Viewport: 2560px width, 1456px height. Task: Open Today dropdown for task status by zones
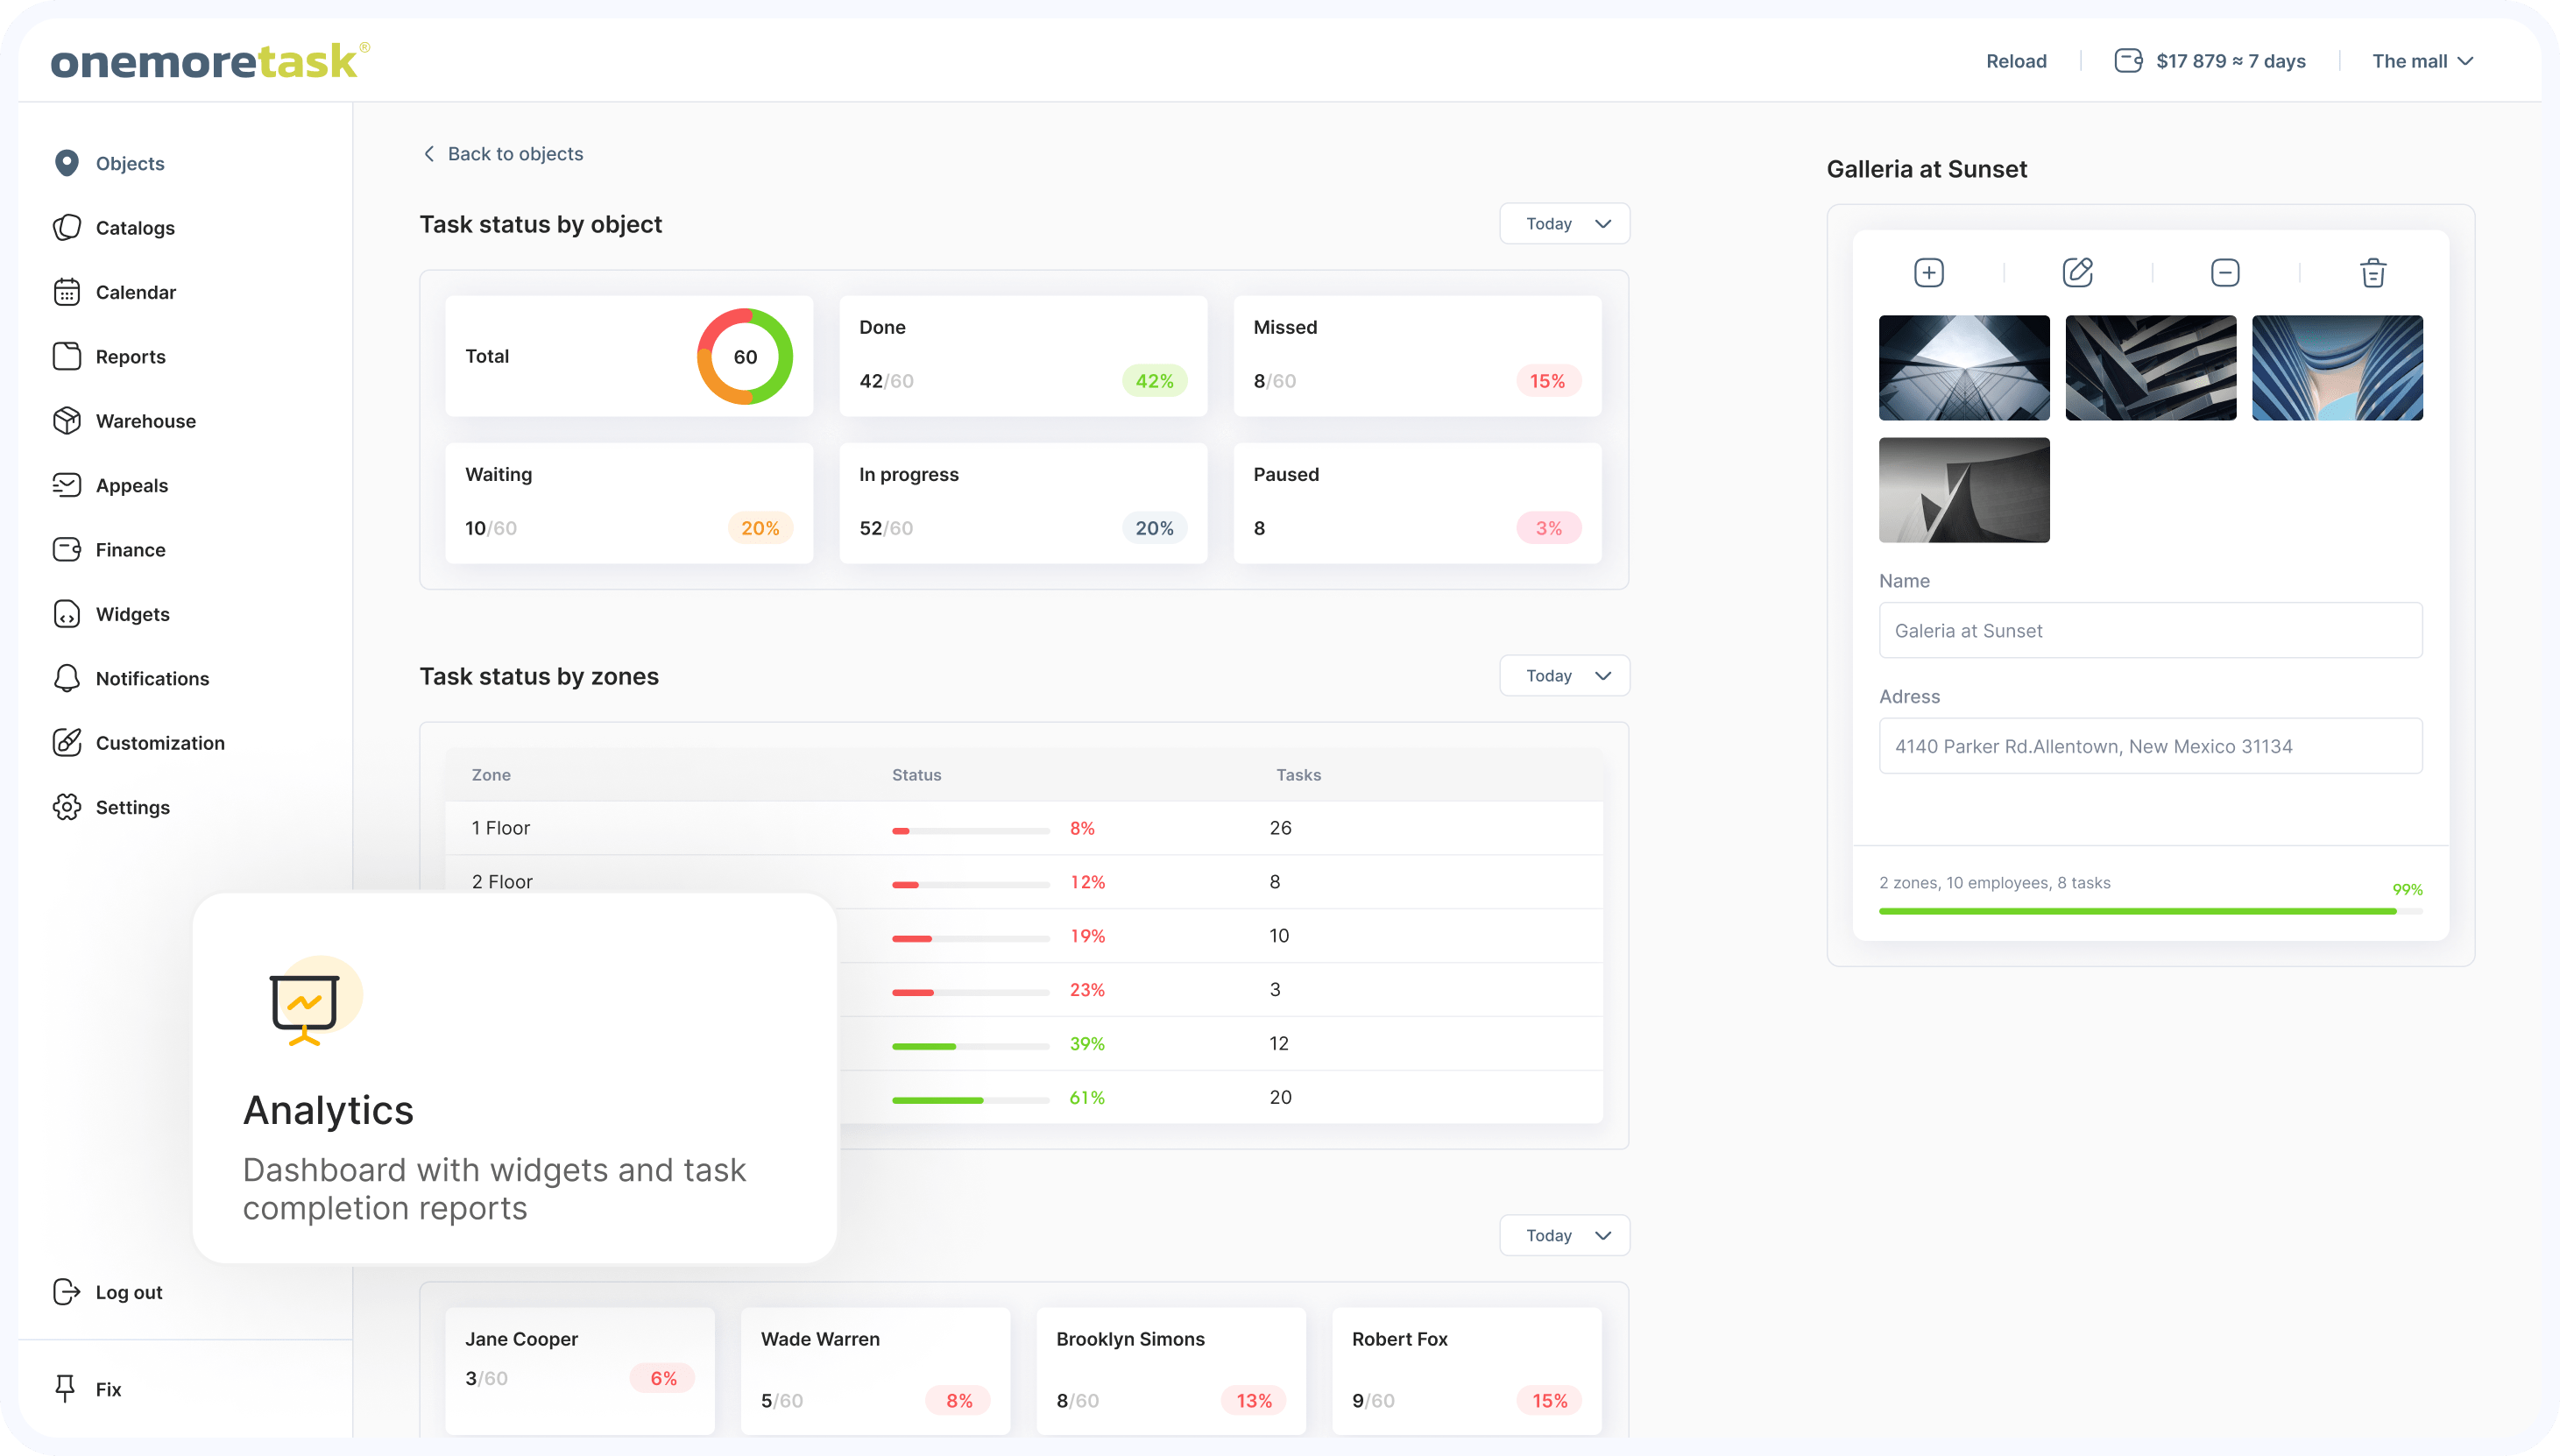click(x=1564, y=676)
